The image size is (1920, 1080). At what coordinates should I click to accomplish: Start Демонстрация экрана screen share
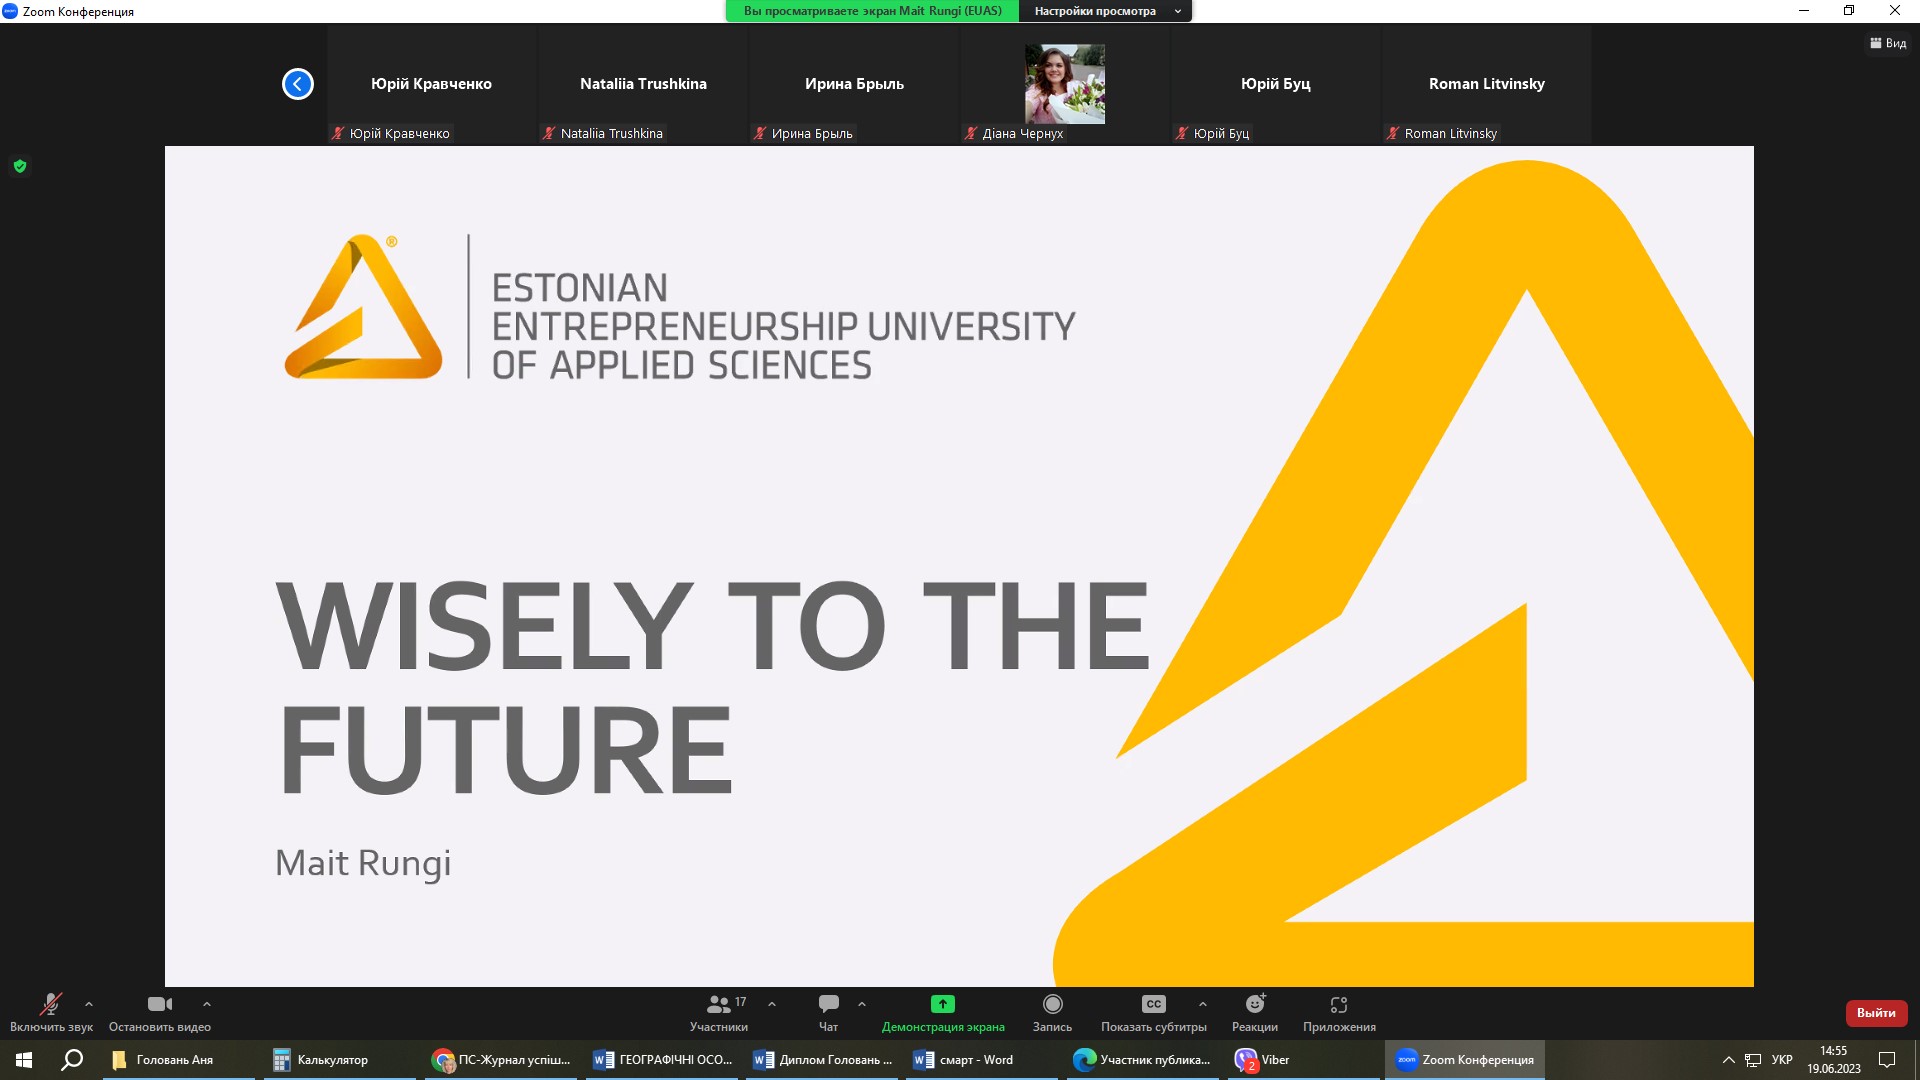(943, 1013)
